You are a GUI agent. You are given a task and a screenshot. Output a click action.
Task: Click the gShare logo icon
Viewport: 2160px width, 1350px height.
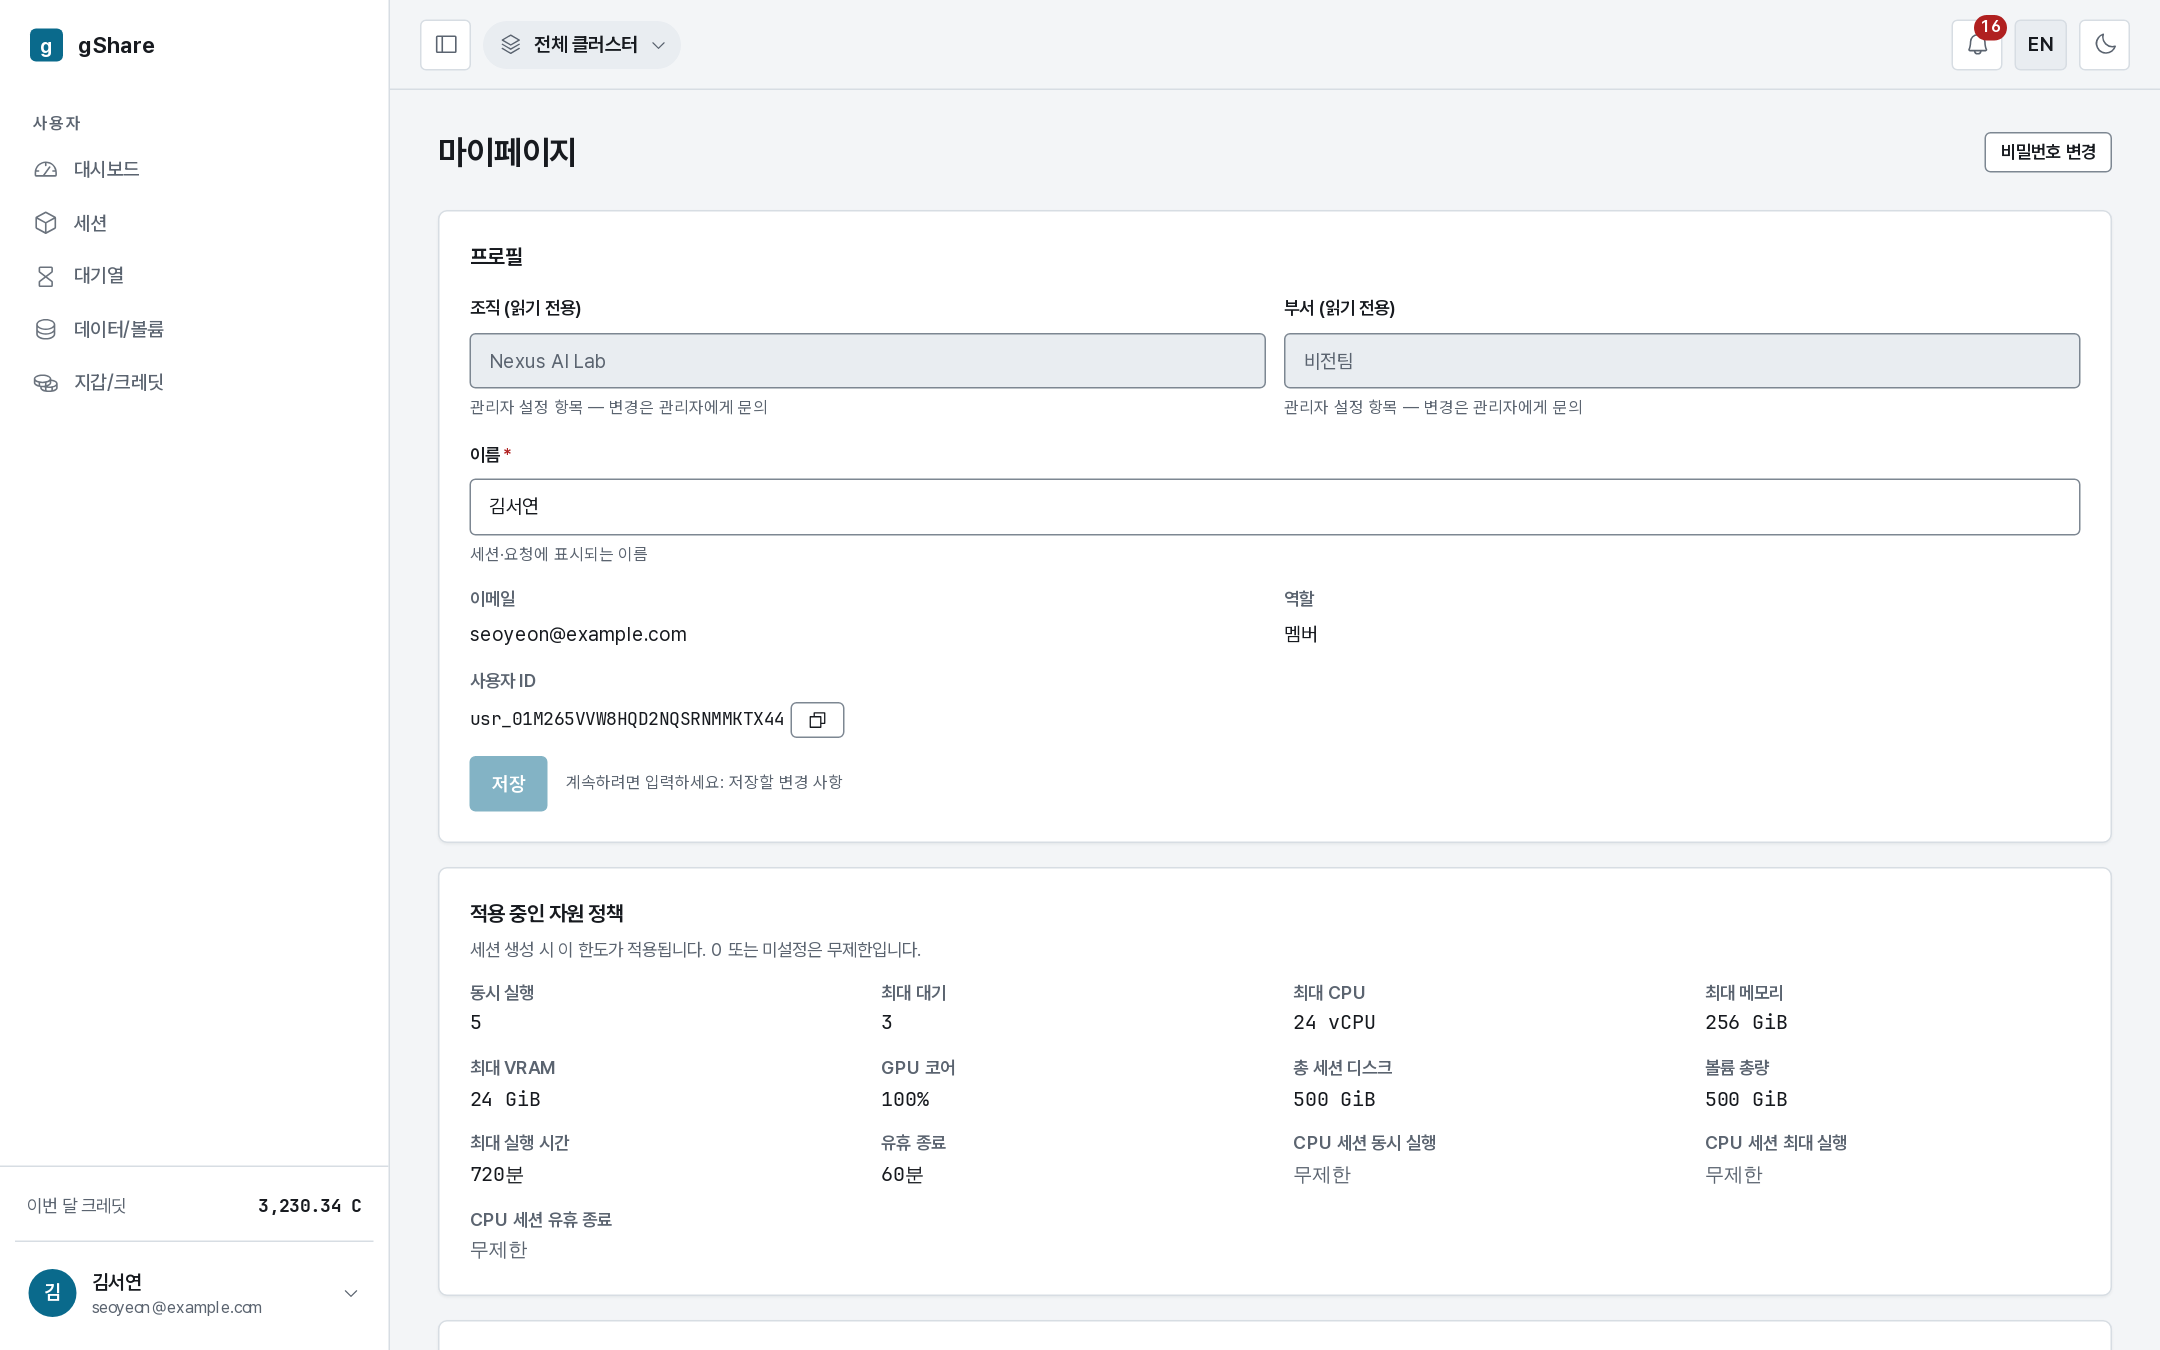(46, 45)
